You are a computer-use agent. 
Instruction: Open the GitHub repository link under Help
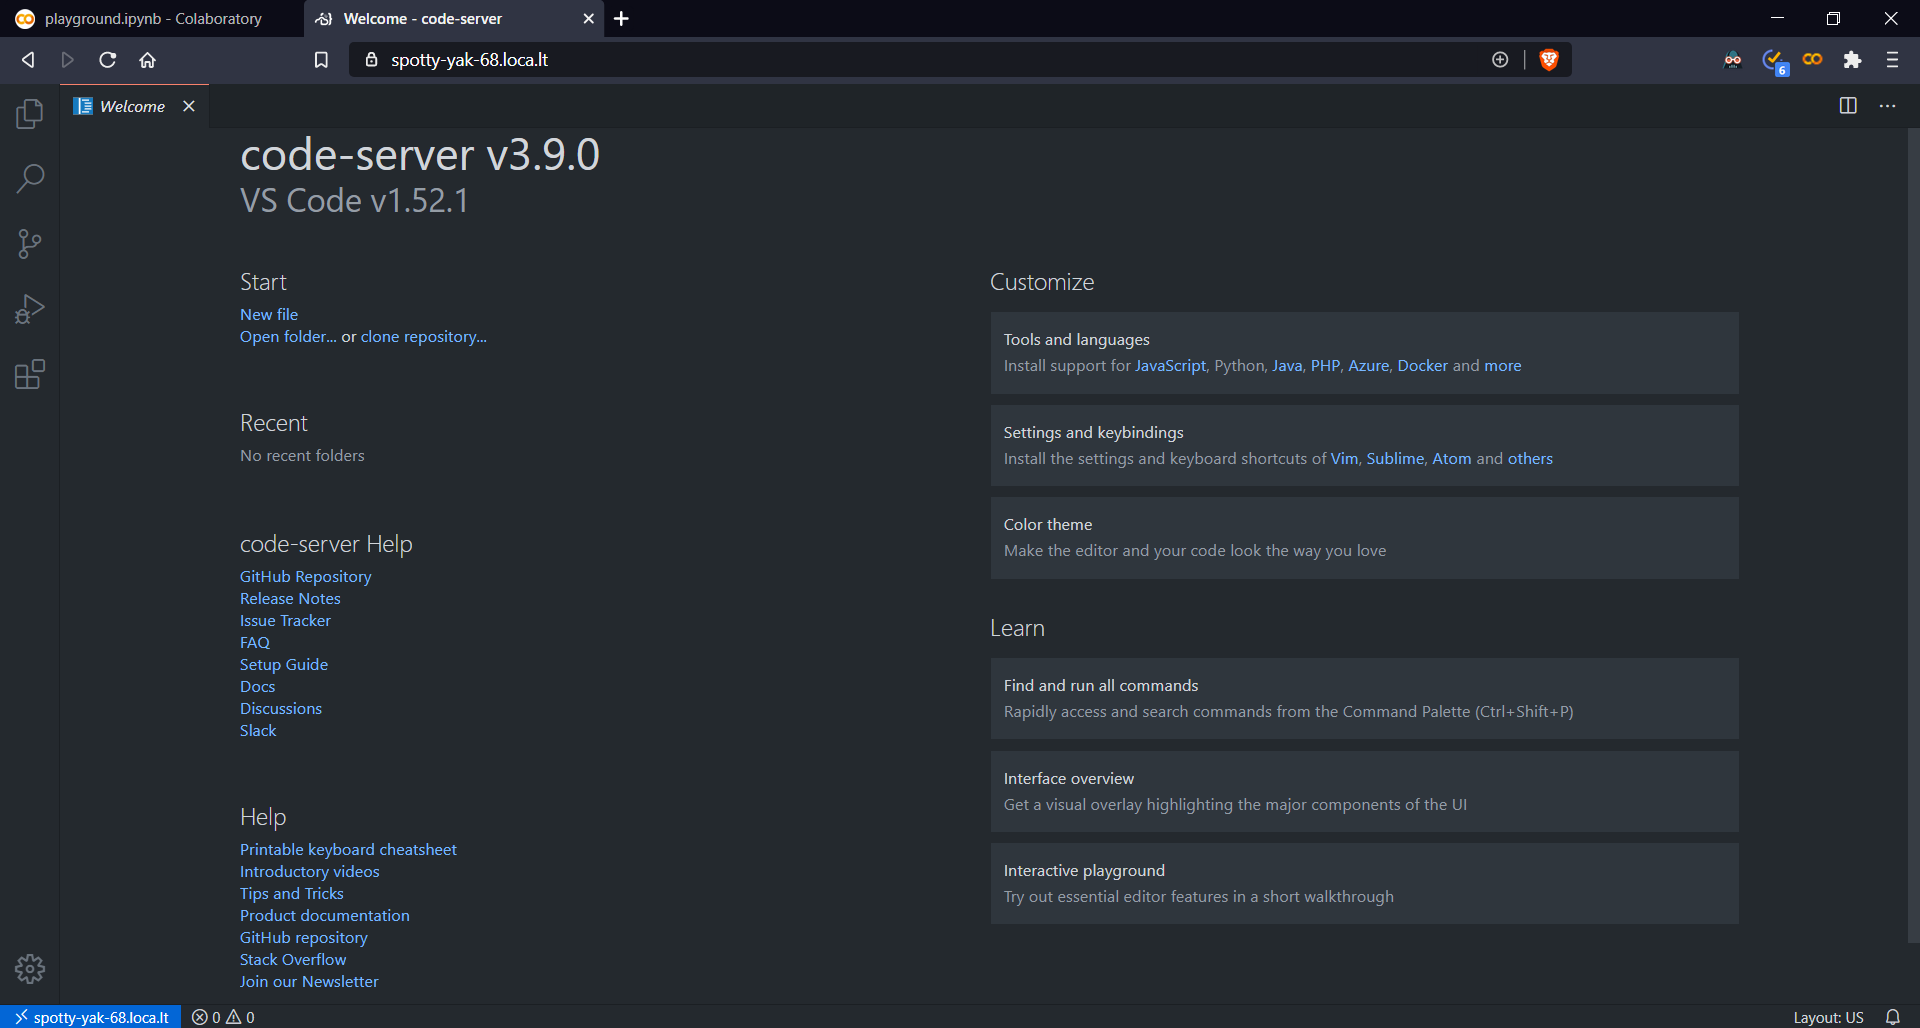pos(304,937)
